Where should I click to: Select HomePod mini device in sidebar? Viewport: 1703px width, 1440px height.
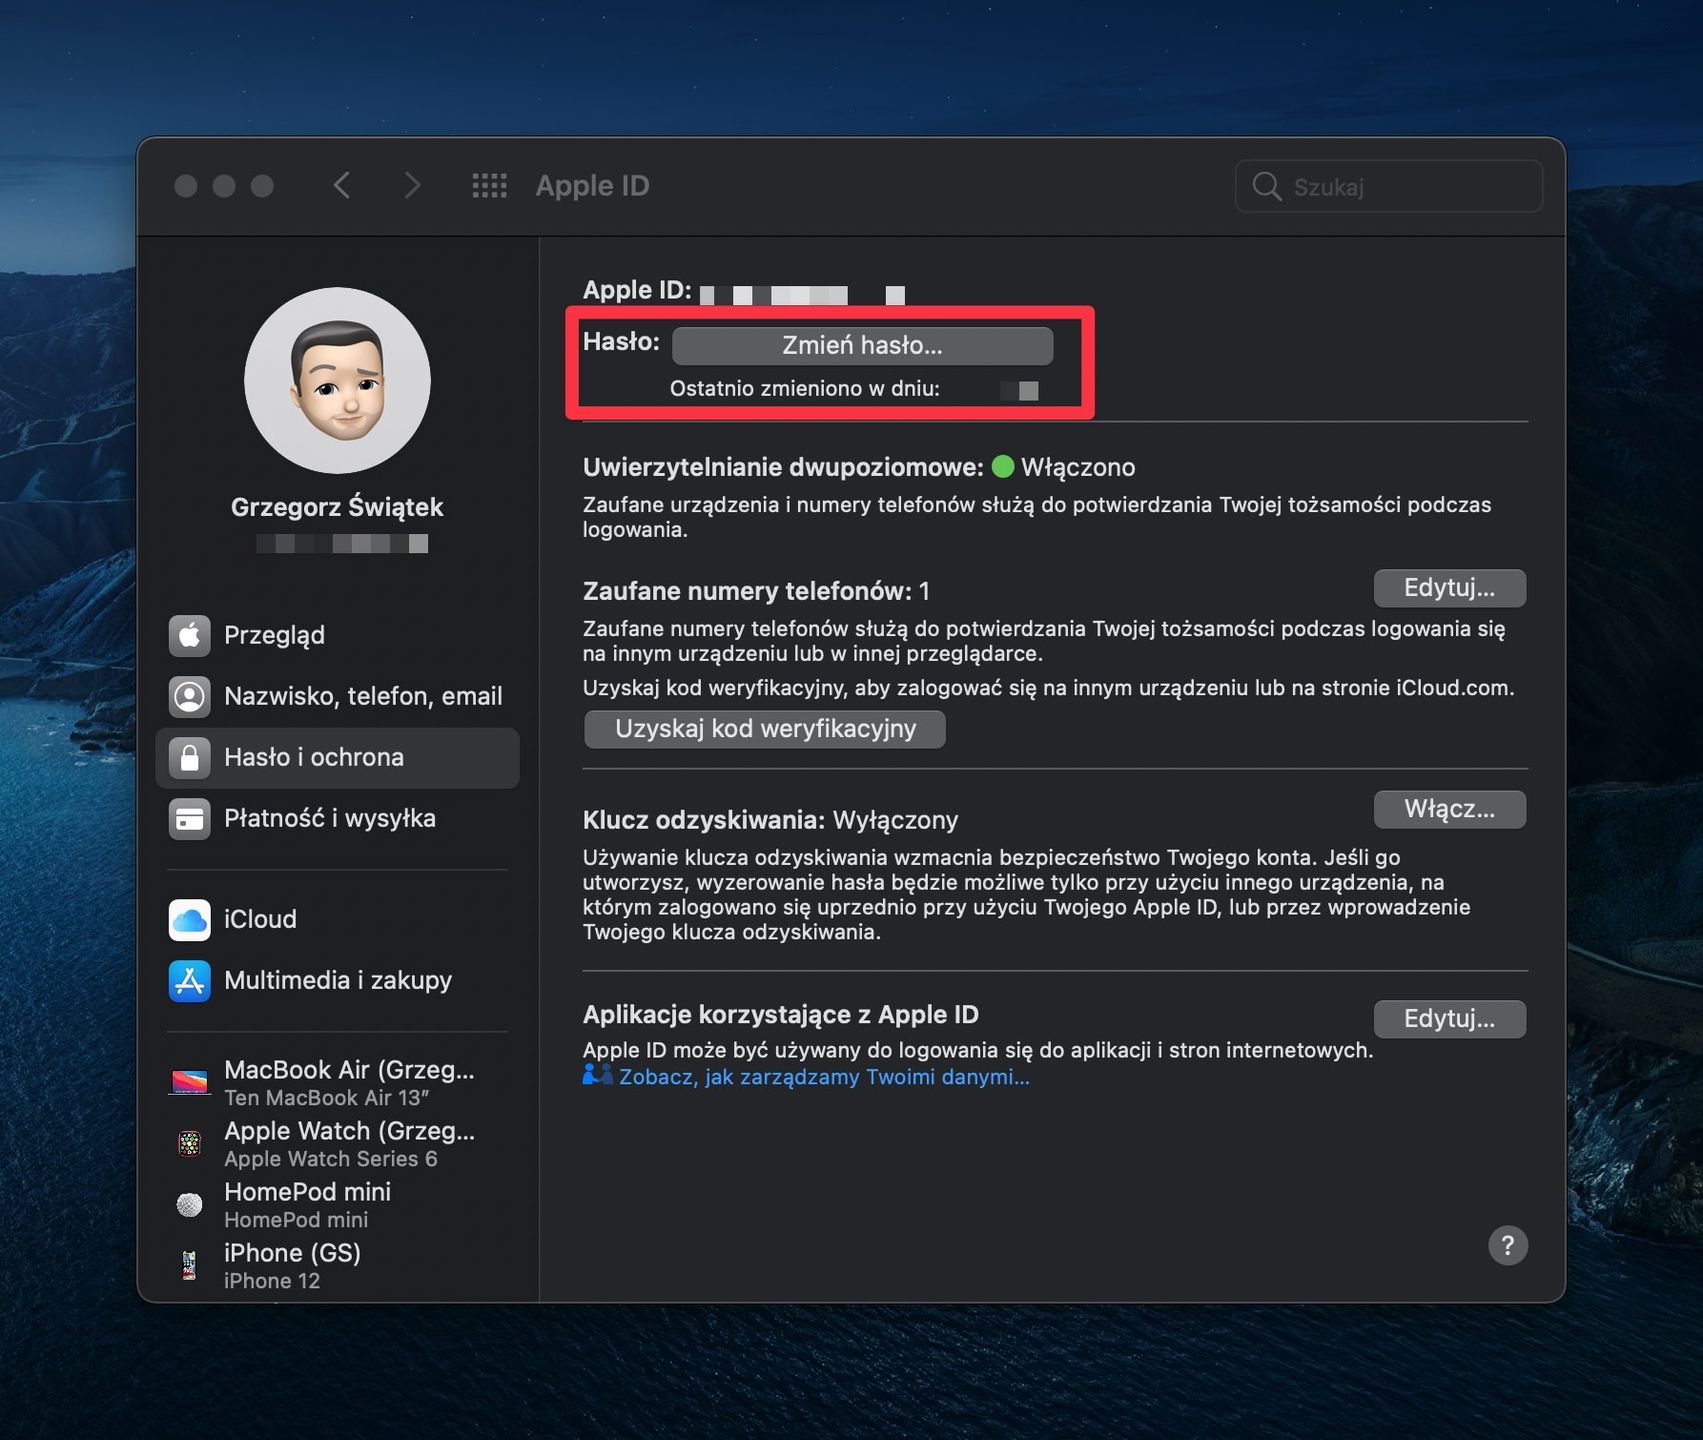click(x=338, y=1205)
